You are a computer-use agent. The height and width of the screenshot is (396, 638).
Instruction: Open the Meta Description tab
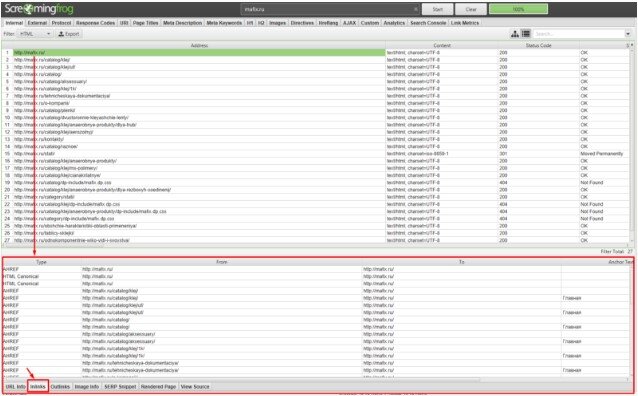tap(182, 23)
